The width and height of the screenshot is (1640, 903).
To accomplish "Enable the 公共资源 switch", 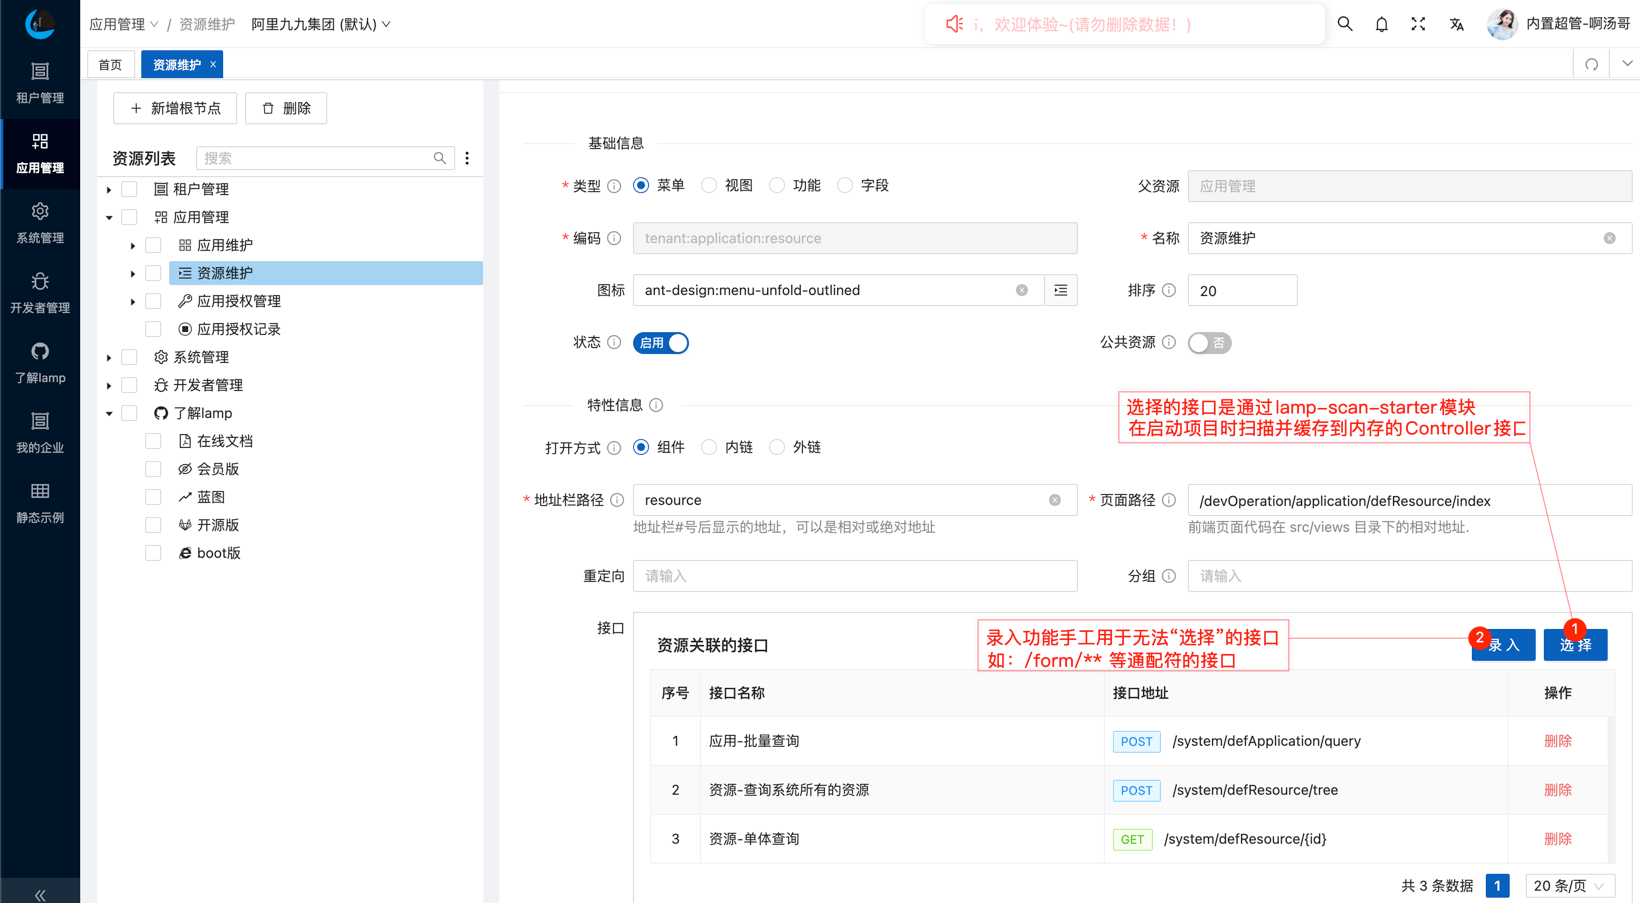I will point(1209,343).
